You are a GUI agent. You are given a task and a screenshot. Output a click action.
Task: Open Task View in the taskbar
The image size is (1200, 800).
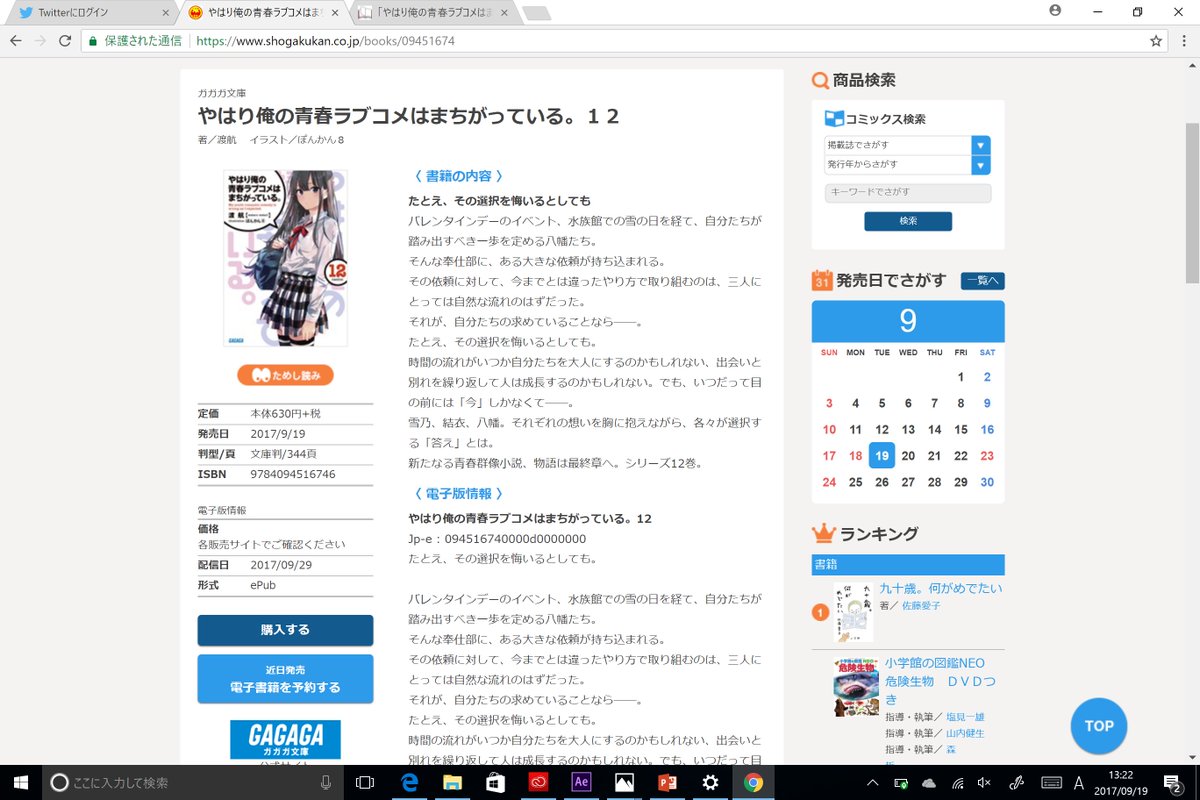click(365, 782)
